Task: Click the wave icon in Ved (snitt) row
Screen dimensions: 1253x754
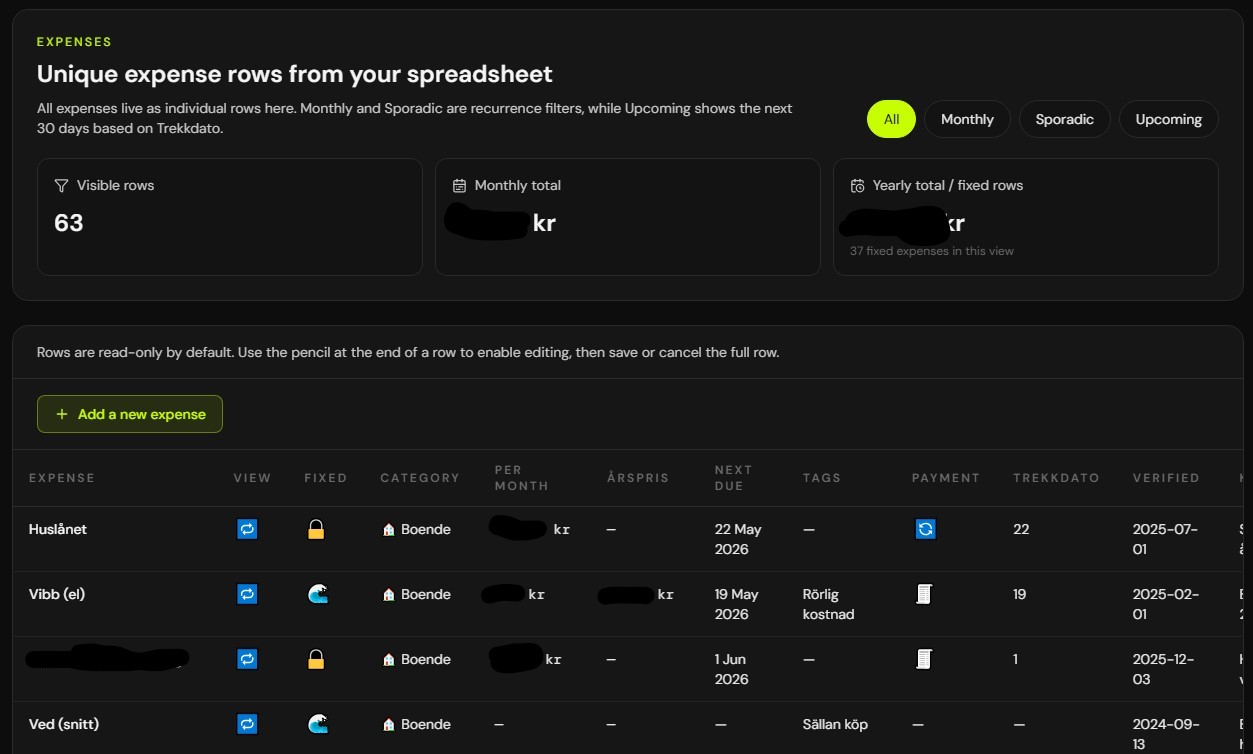Action: [x=317, y=724]
